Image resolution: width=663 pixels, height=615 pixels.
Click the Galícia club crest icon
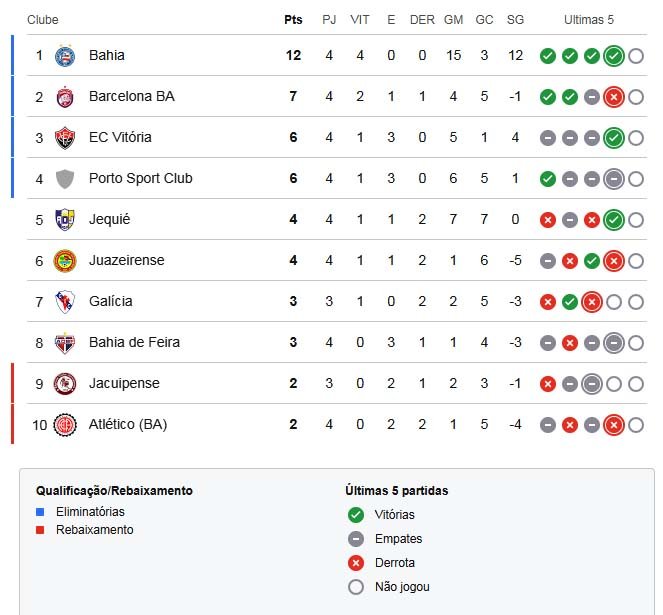coord(65,302)
